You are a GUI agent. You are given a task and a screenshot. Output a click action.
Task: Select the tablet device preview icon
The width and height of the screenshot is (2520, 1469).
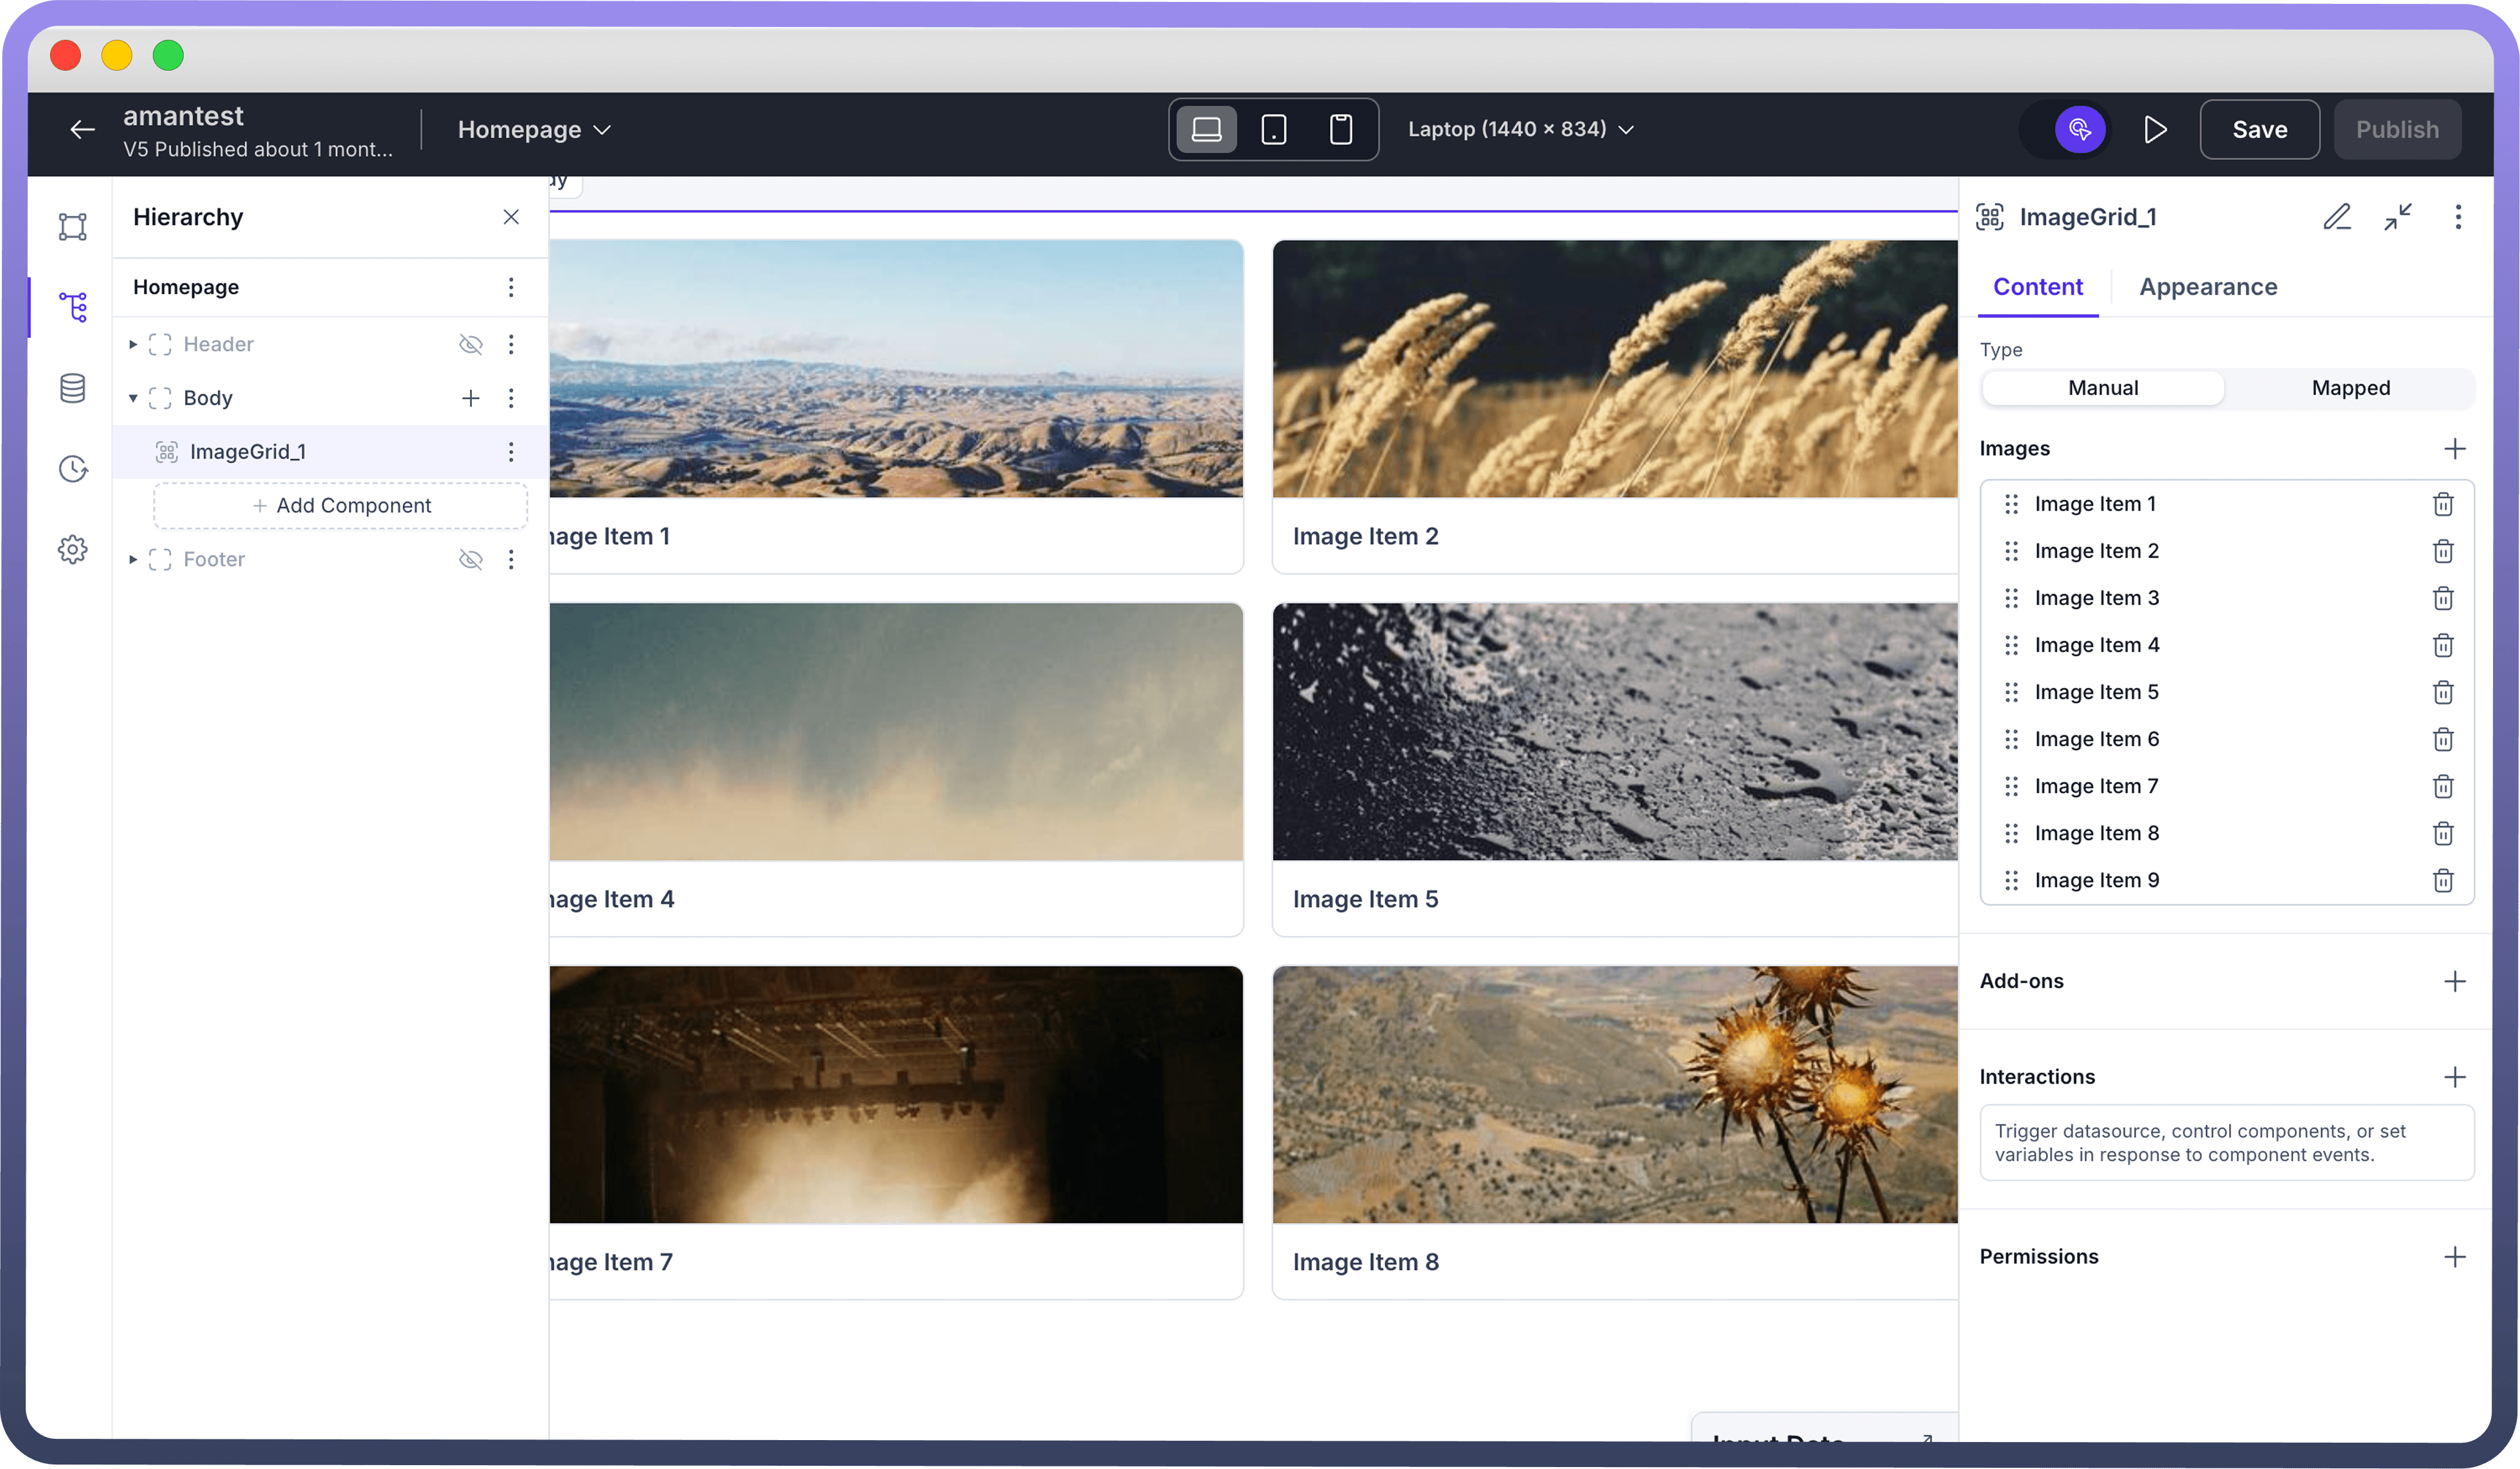(1273, 129)
